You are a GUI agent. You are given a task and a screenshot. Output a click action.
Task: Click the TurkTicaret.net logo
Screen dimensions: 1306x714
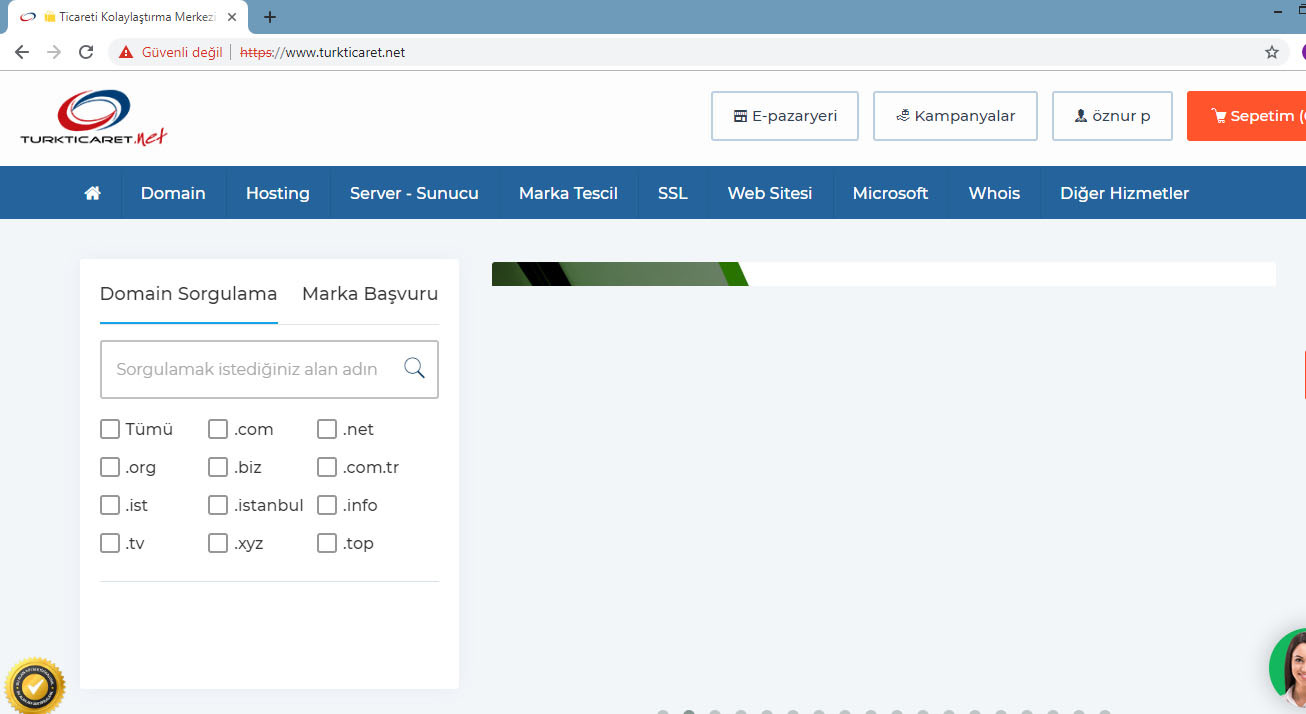[x=94, y=118]
